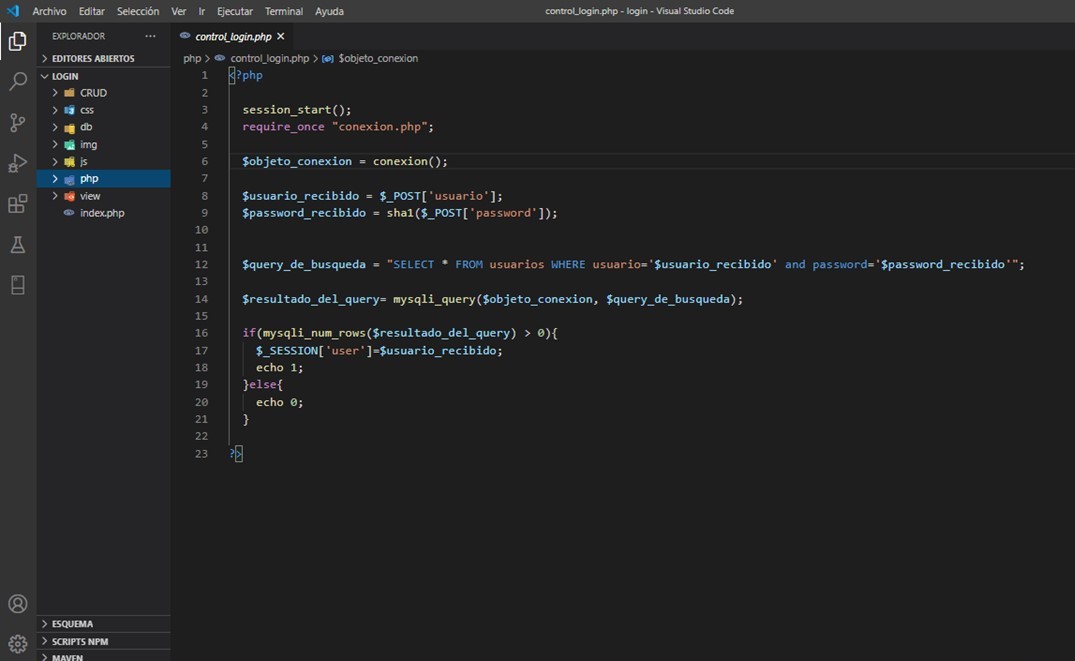Image resolution: width=1075 pixels, height=661 pixels.
Task: Open the Terminal menu
Action: [283, 11]
